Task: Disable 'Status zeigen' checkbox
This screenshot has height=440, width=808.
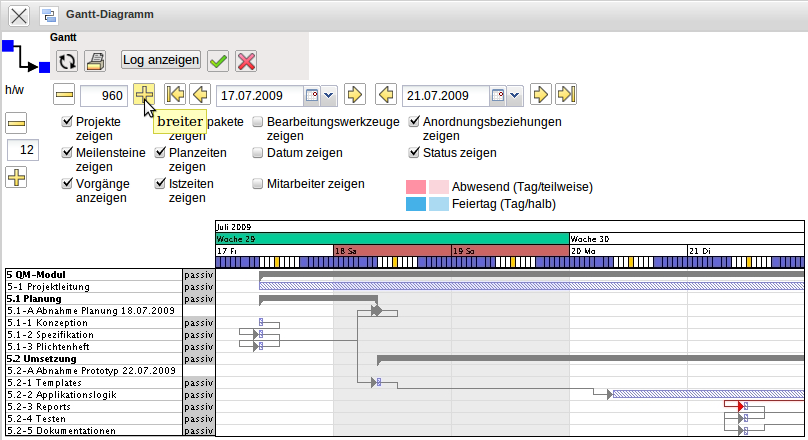Action: 415,153
